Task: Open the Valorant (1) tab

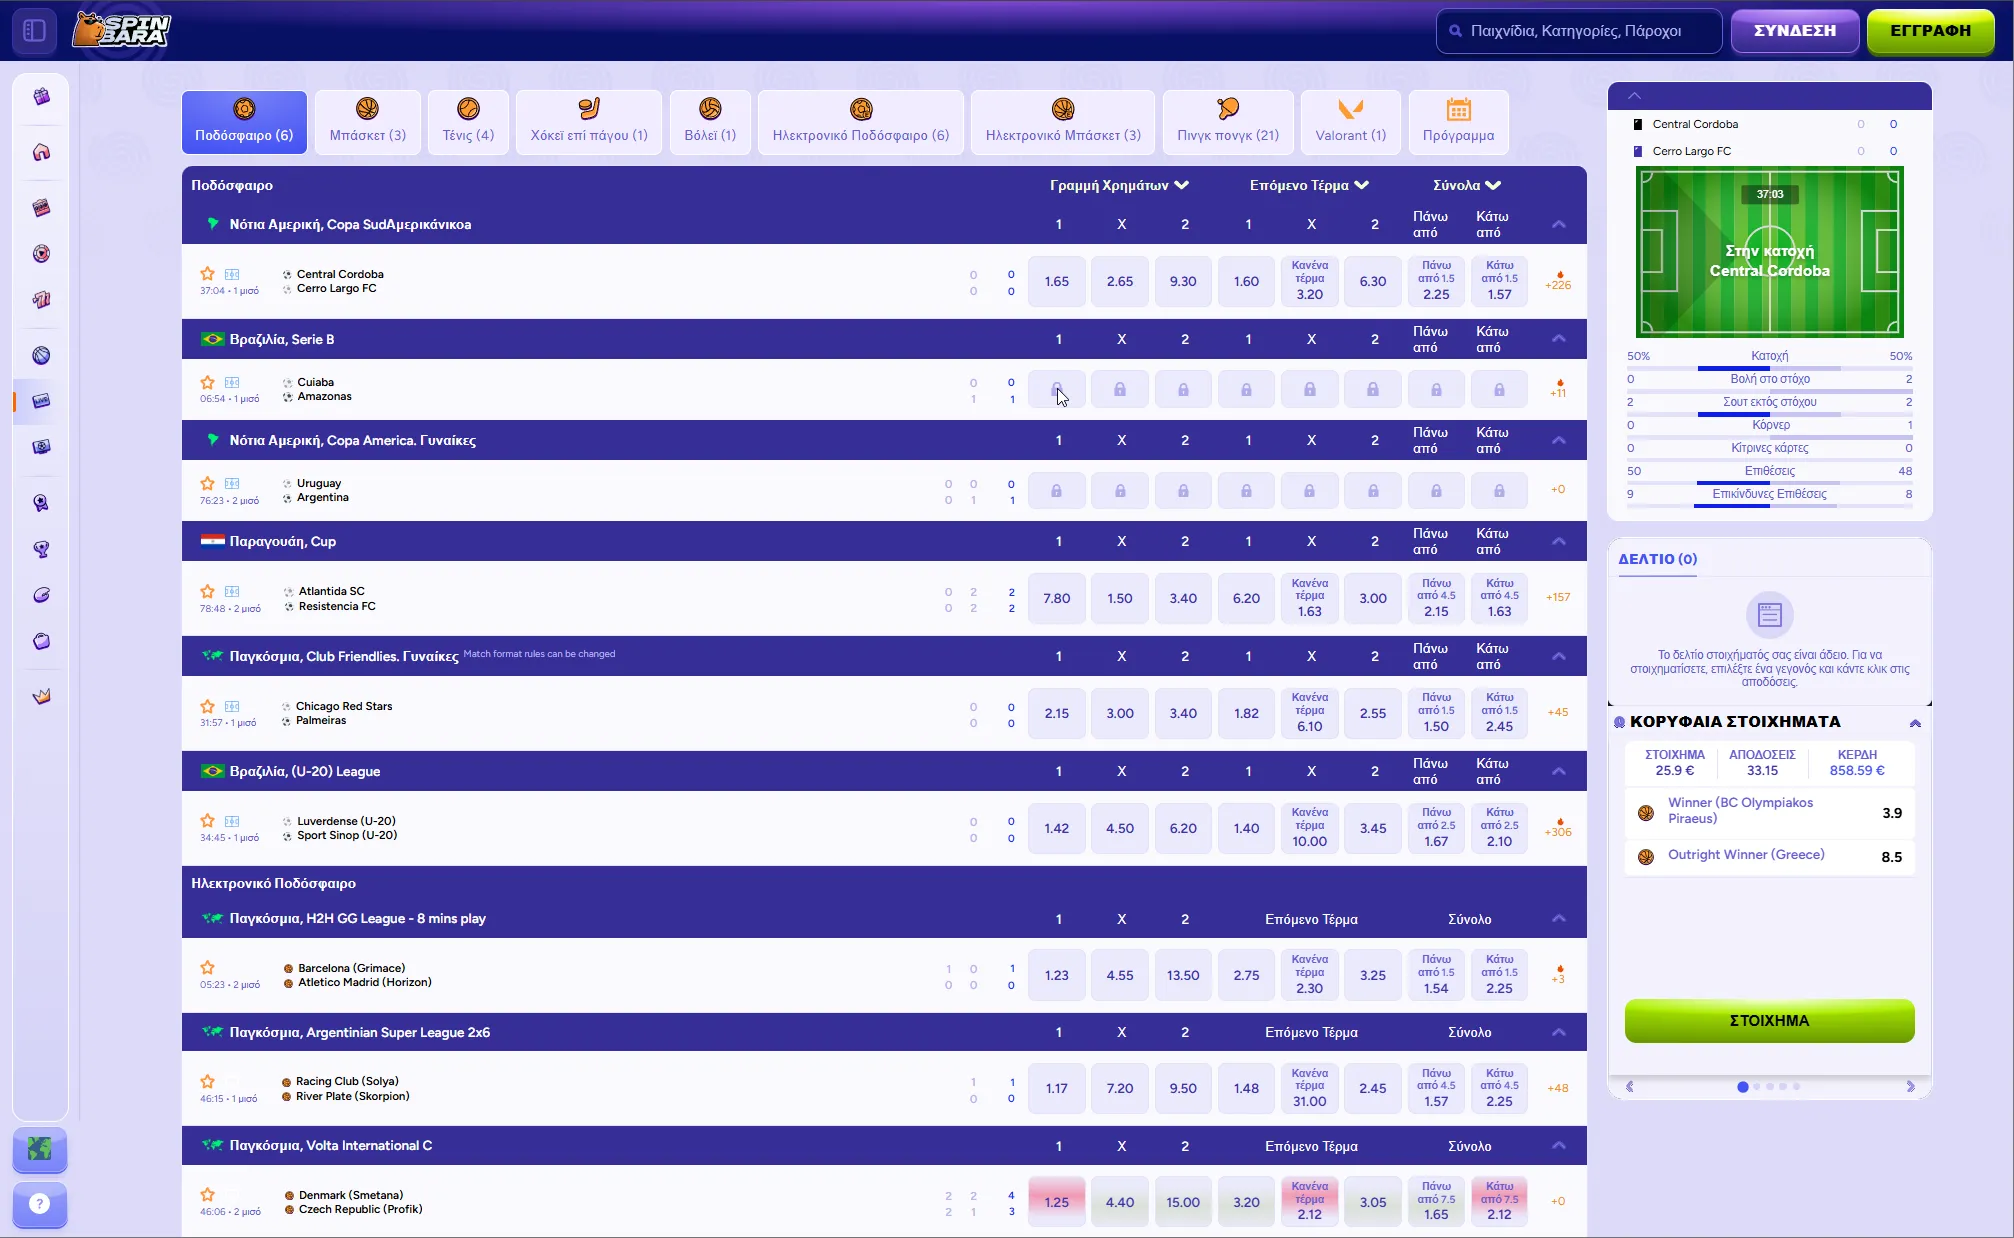Action: 1351,122
